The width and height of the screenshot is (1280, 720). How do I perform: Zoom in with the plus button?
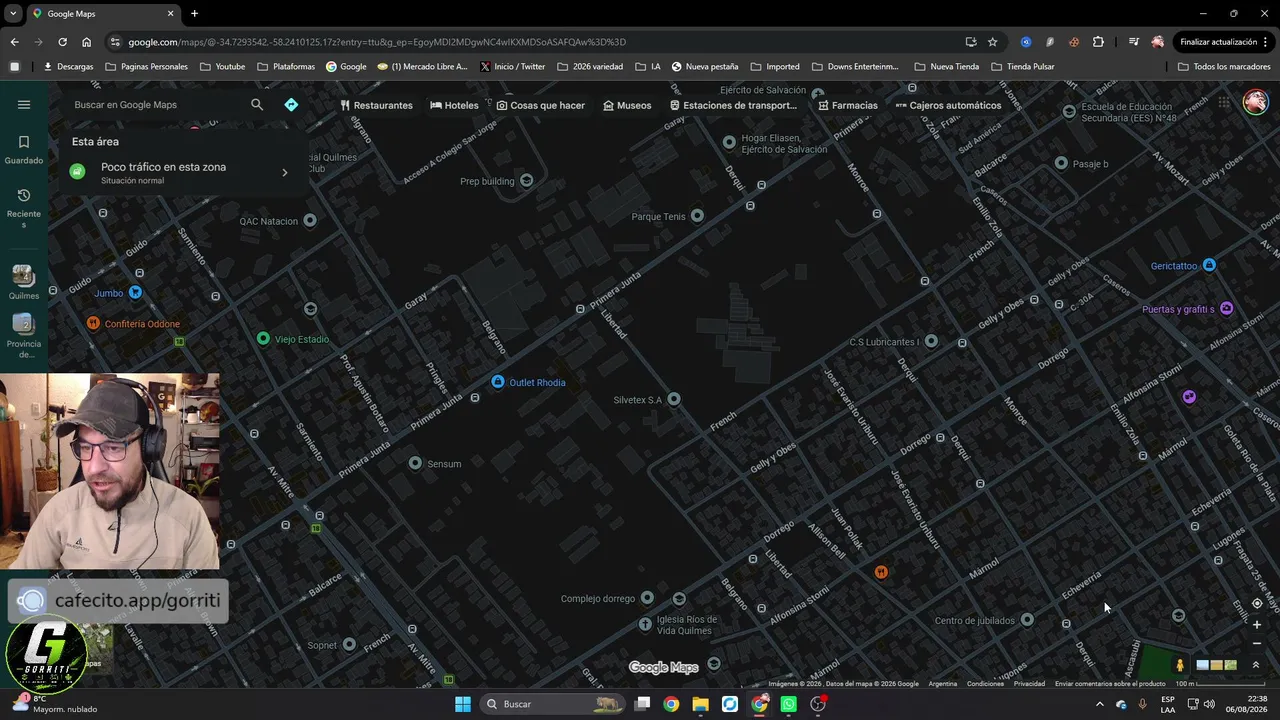[1257, 625]
